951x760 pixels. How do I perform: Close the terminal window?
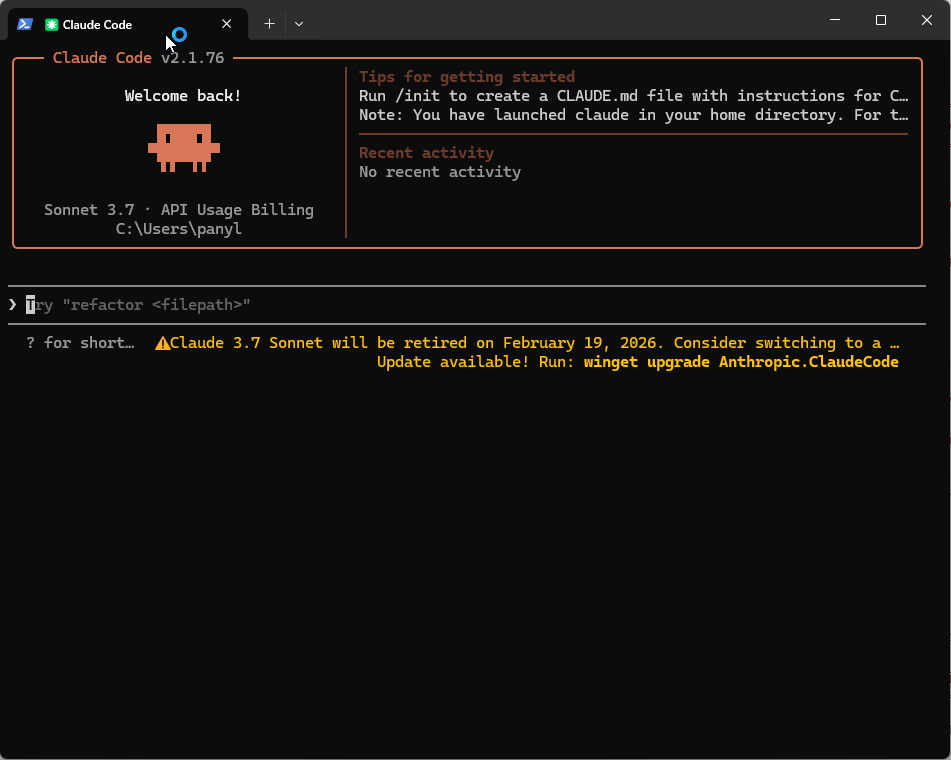[x=927, y=20]
